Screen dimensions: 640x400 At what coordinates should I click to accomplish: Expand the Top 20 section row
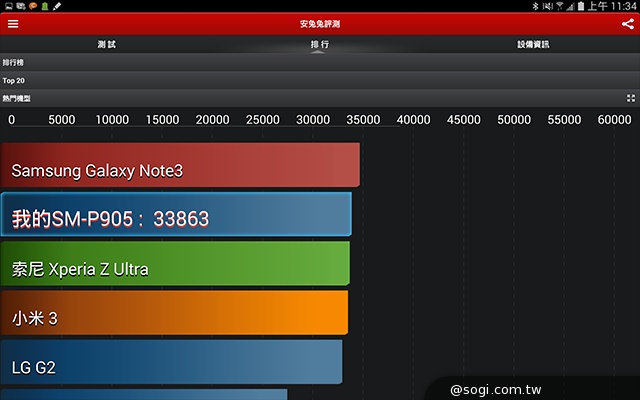point(320,80)
